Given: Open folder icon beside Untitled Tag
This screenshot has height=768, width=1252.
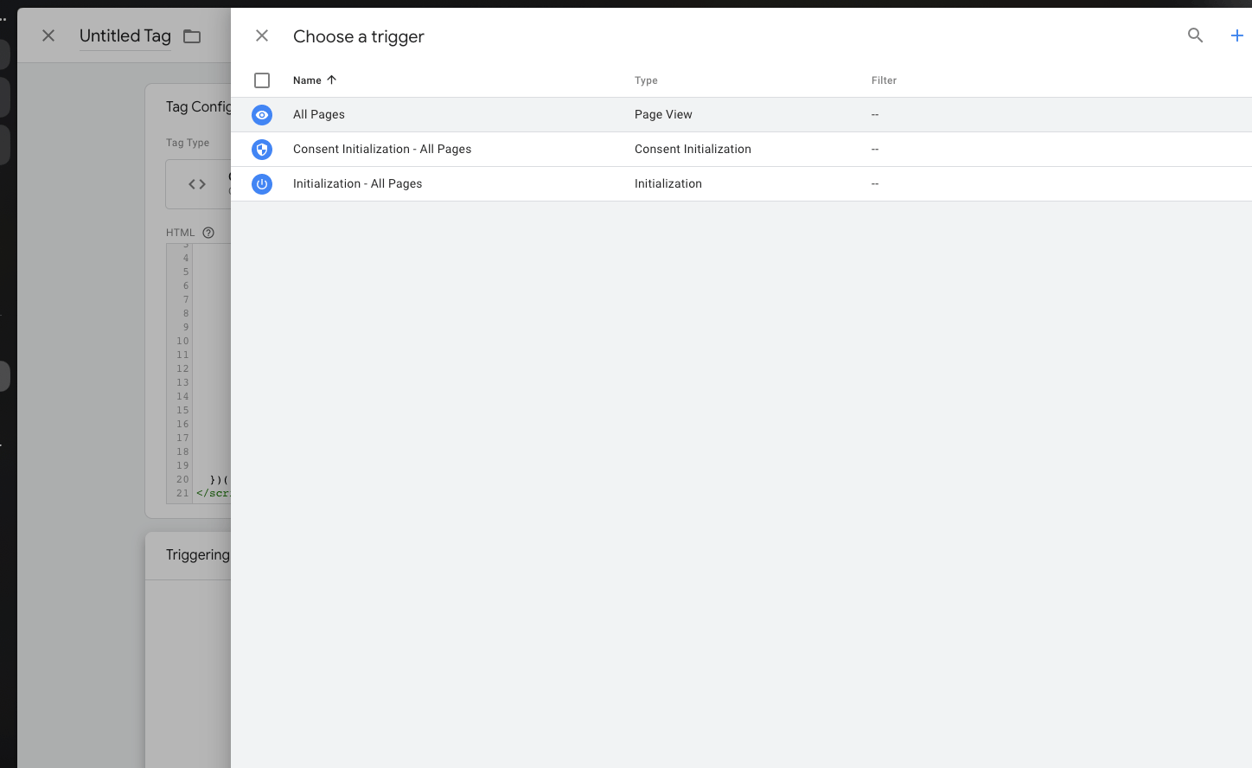Looking at the screenshot, I should click(192, 37).
